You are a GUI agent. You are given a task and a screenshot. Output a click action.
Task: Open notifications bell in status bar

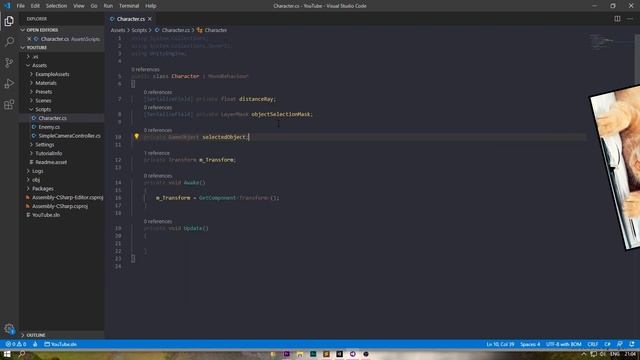coord(632,344)
